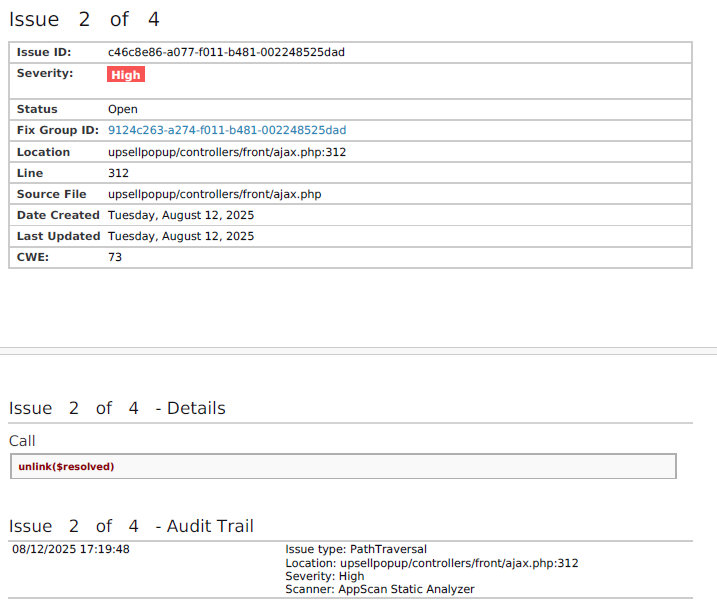Click 'Issue type: PathTraversal' audit line

click(356, 549)
